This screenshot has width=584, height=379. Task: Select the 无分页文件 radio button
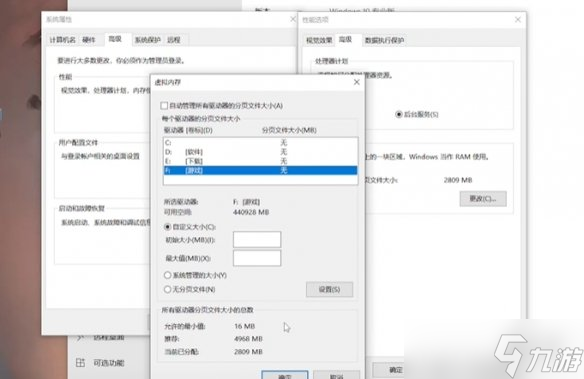pos(167,289)
